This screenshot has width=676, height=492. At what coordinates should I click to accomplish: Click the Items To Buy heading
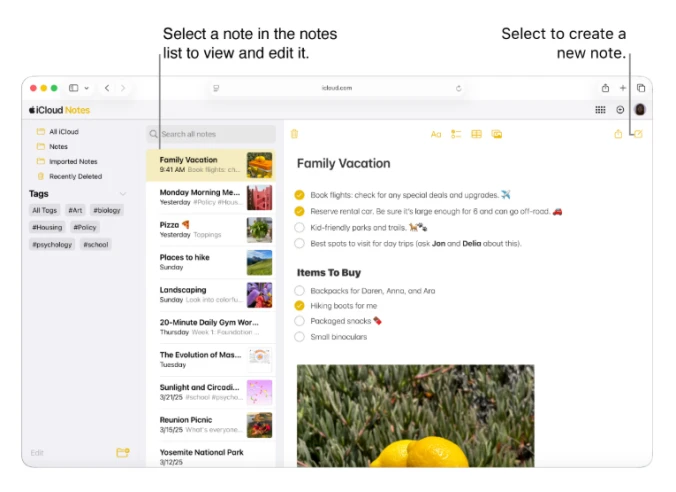329,273
